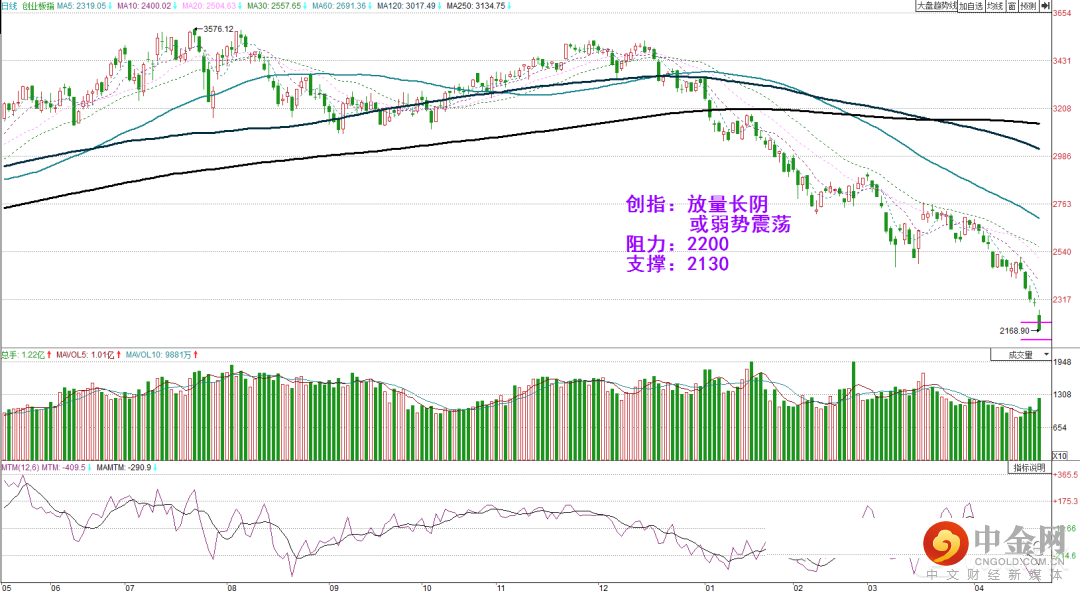
Task: Click the 2986 price axis label
Action: (1062, 156)
